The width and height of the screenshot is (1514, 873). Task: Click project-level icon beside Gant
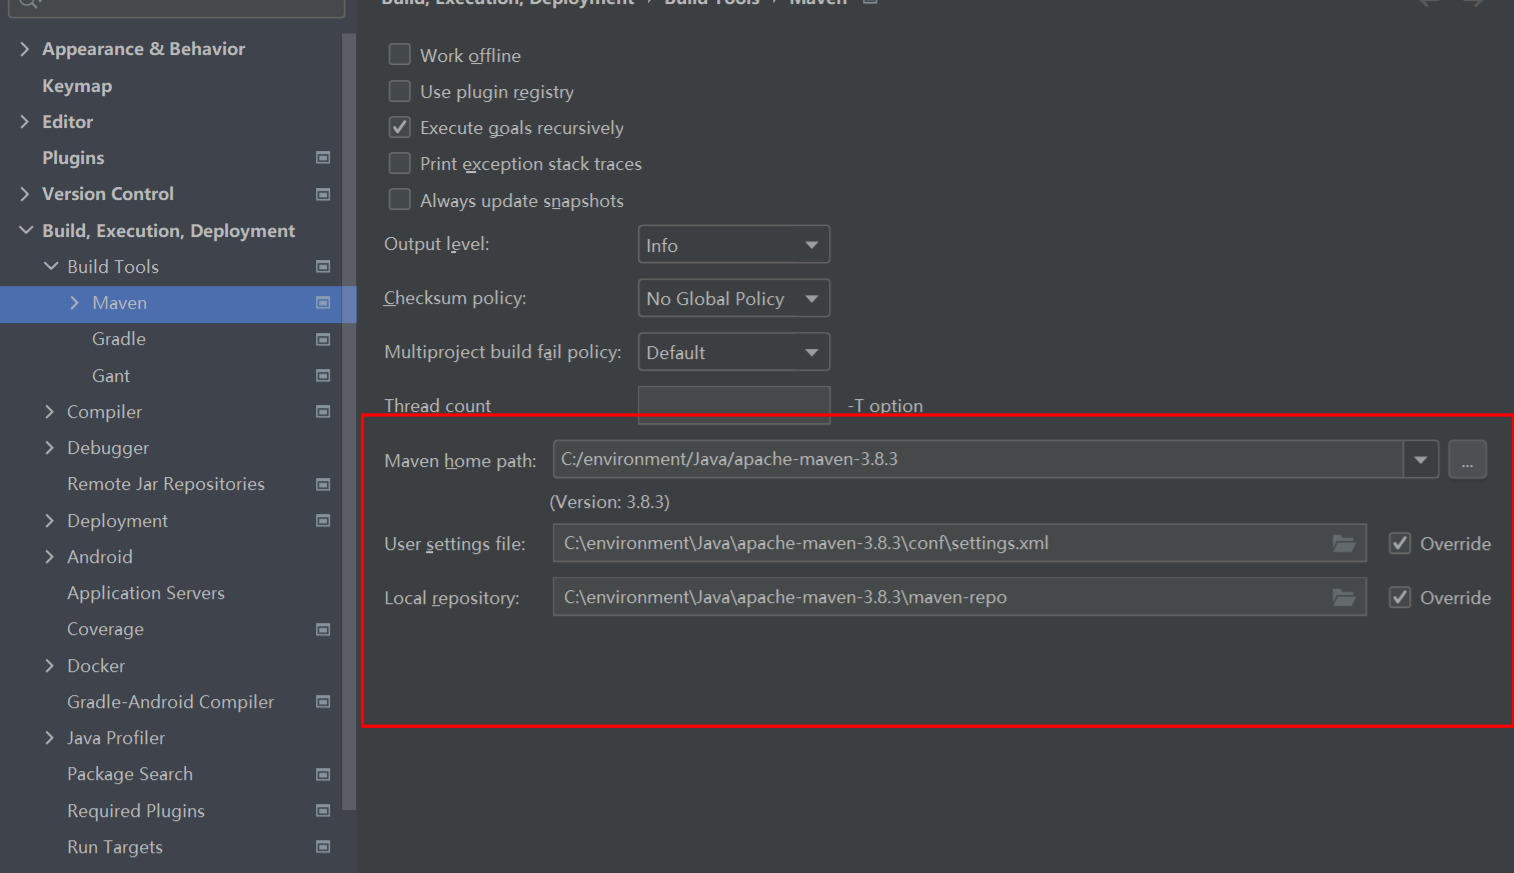point(323,376)
